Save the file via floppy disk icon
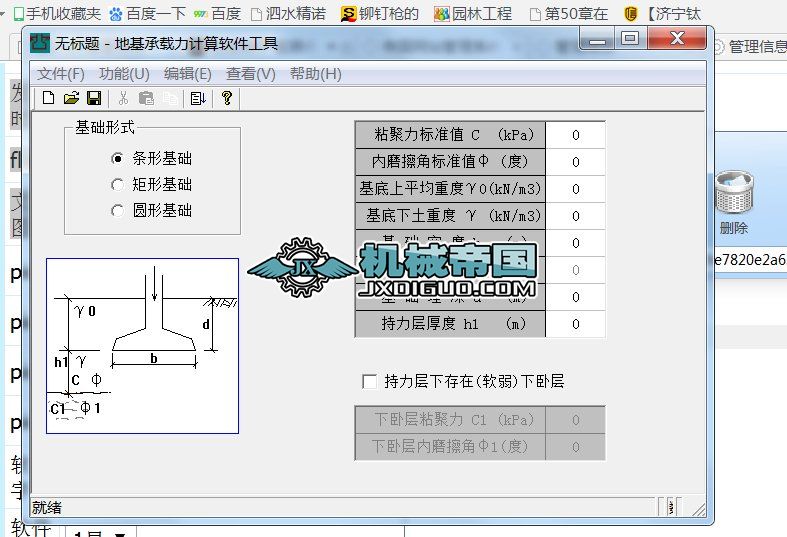Image resolution: width=787 pixels, height=537 pixels. (x=94, y=98)
